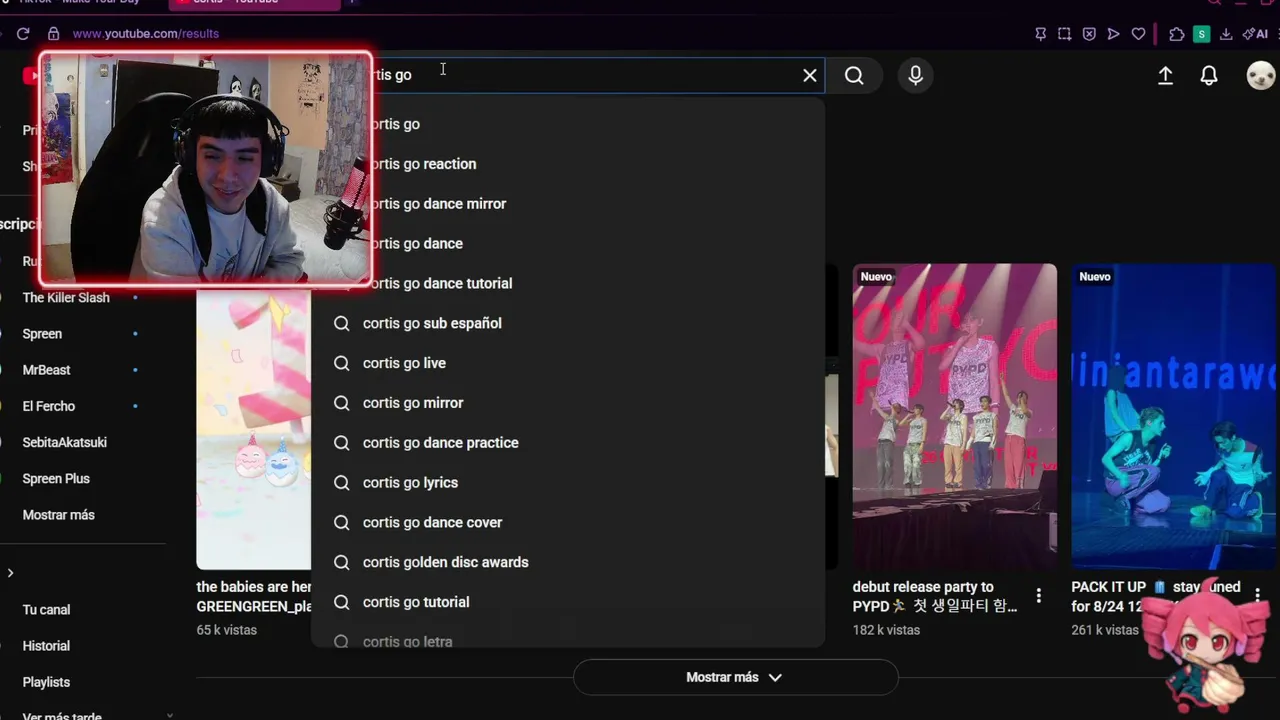Click the sidebar chevron above Tu canal
Image resolution: width=1280 pixels, height=720 pixels.
(10, 573)
